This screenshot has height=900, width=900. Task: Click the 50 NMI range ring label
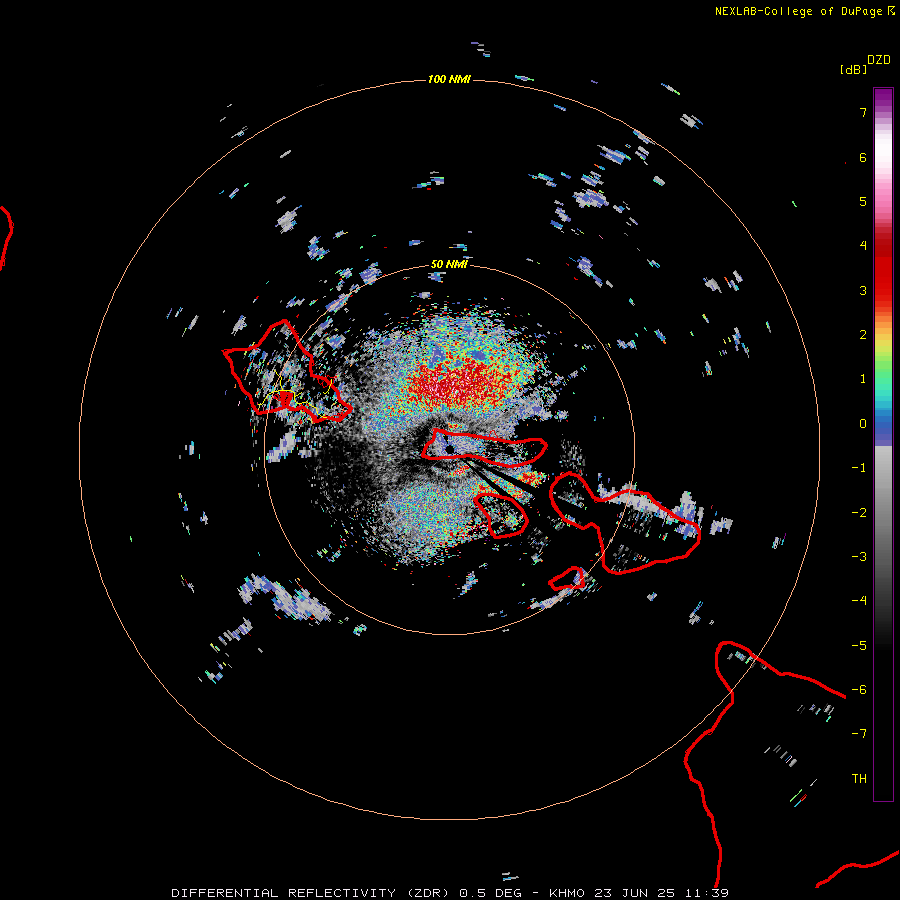coord(449,264)
